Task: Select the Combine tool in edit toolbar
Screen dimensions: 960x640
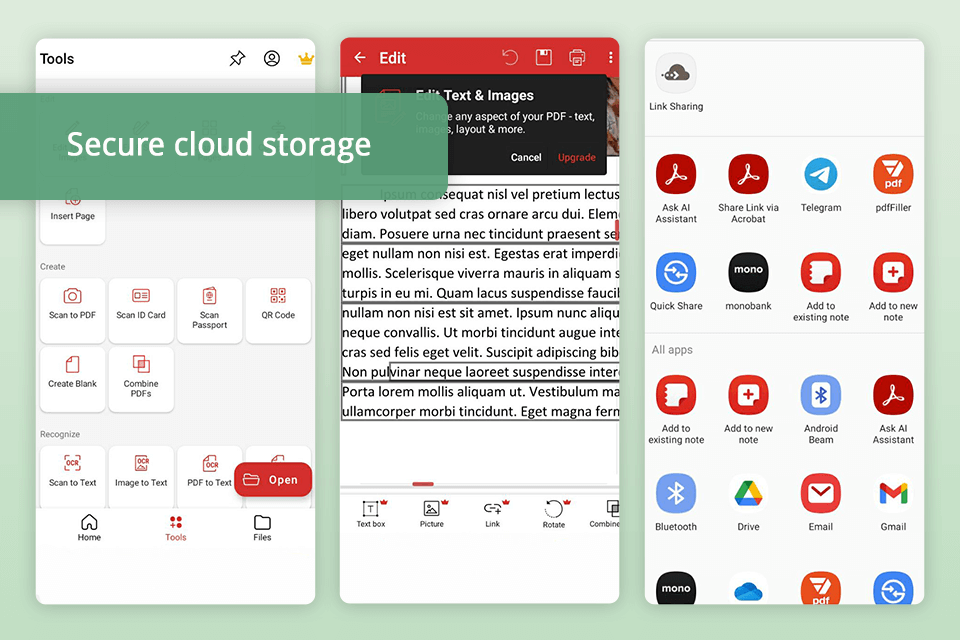Action: coord(605,514)
